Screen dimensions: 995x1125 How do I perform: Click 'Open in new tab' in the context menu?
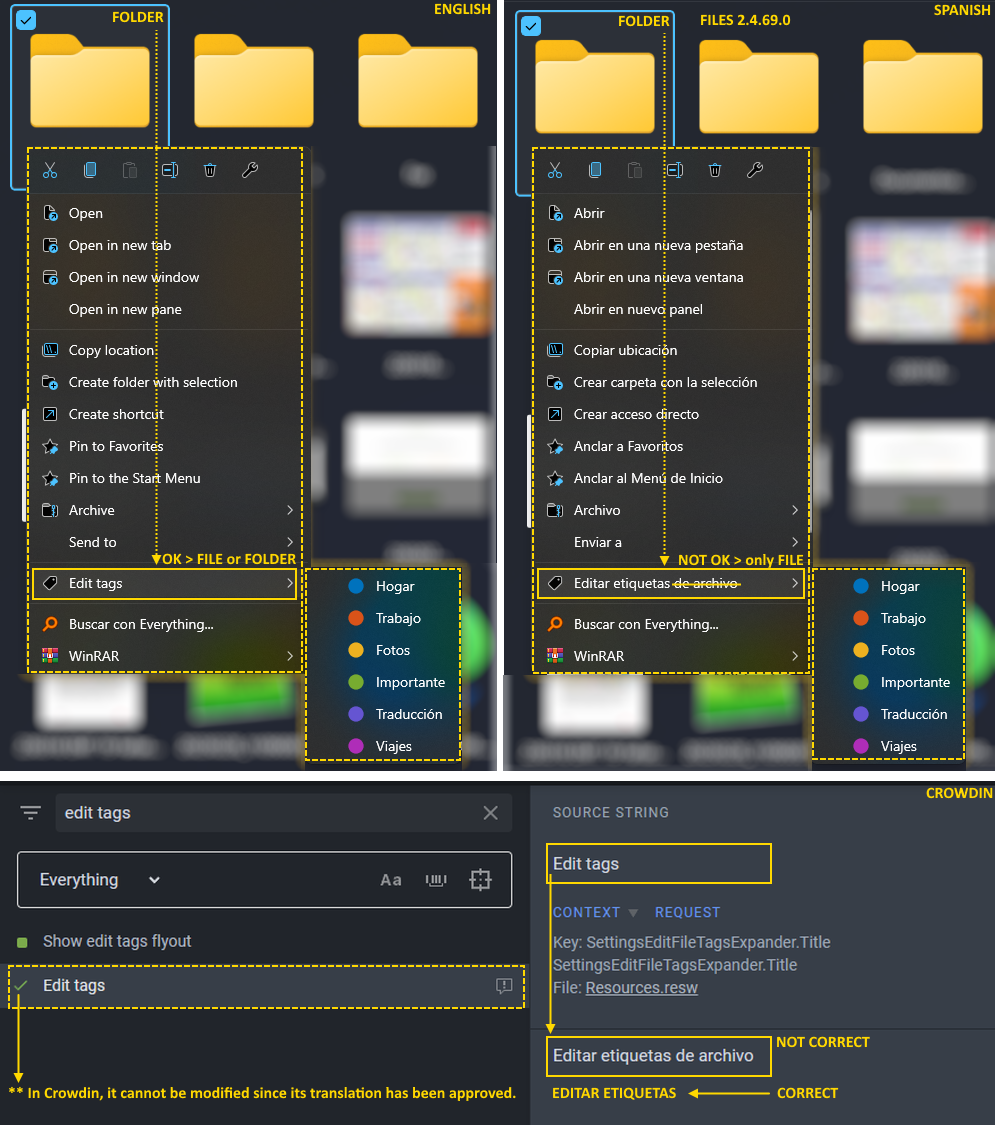(120, 245)
